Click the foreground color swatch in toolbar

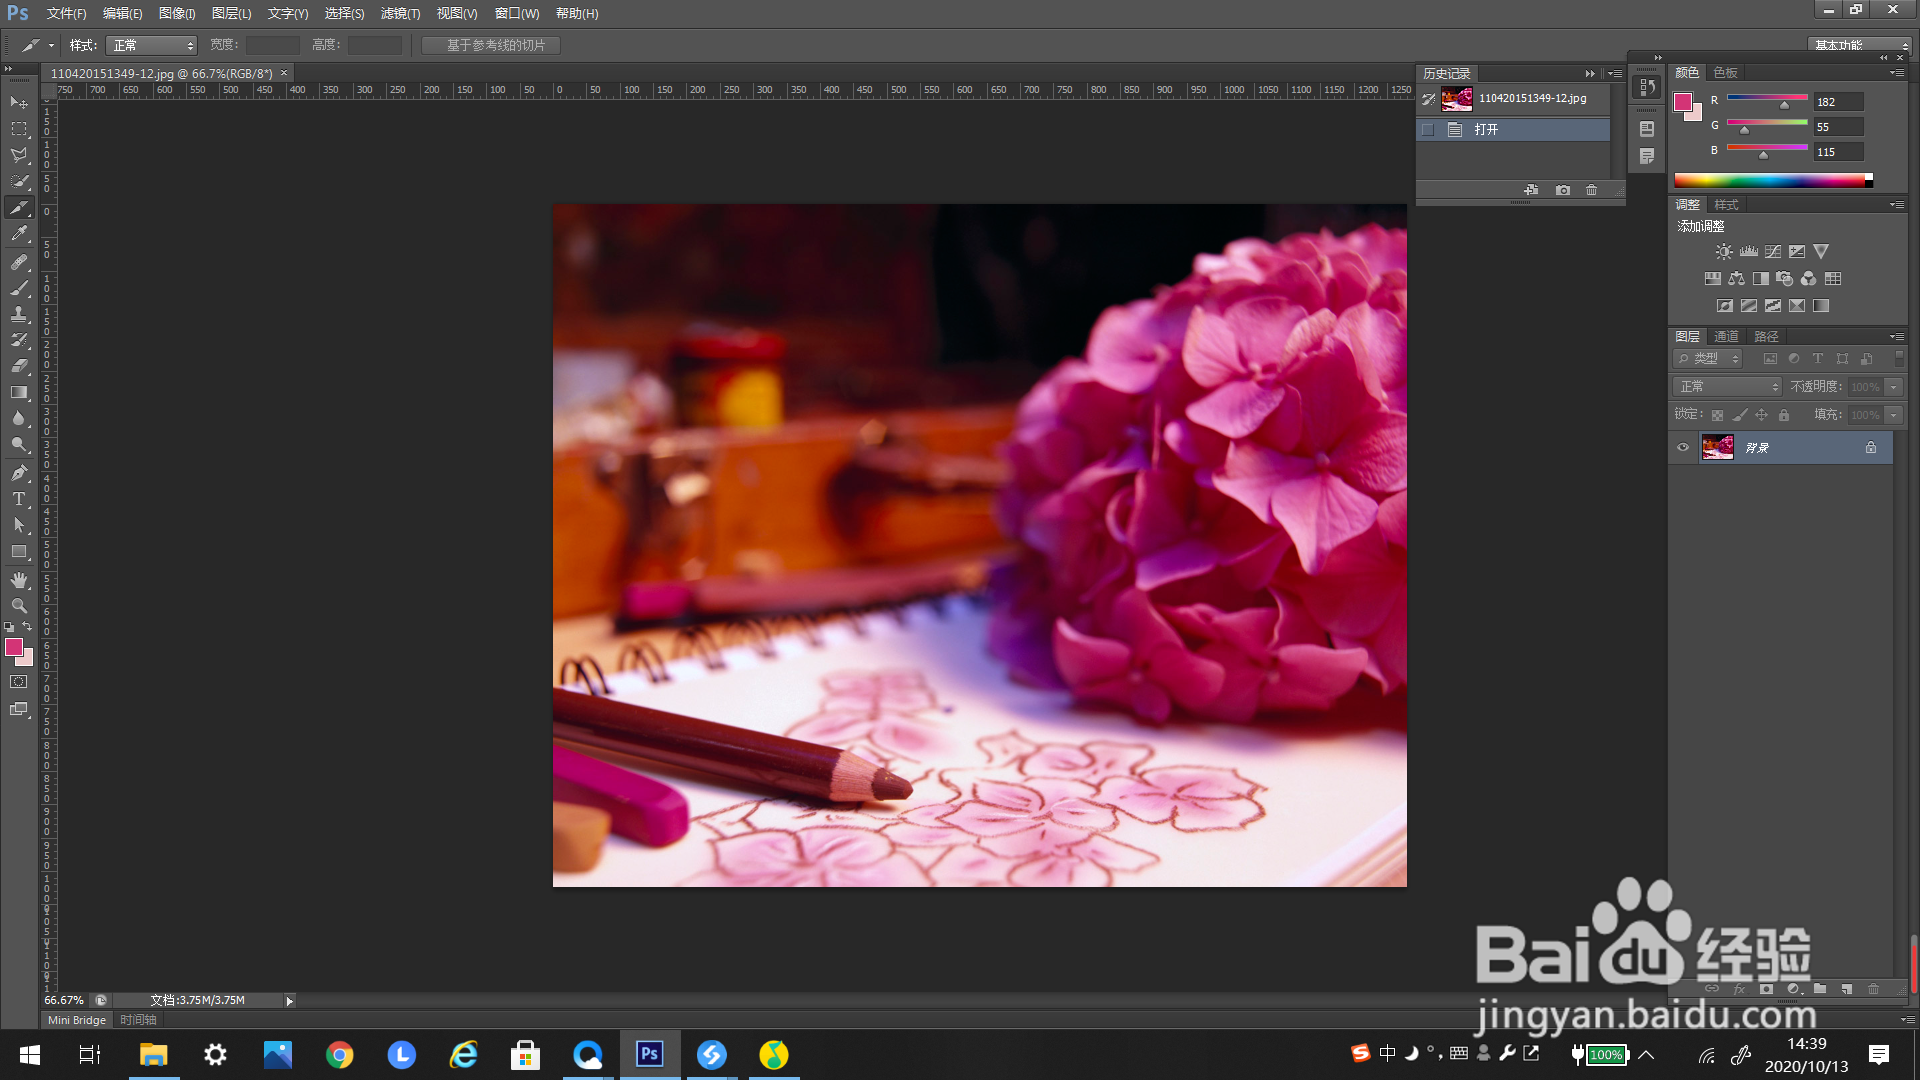pyautogui.click(x=13, y=647)
